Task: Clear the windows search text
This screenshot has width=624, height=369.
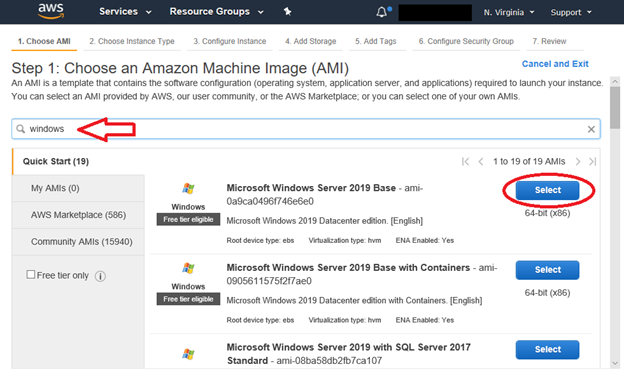Action: click(591, 129)
